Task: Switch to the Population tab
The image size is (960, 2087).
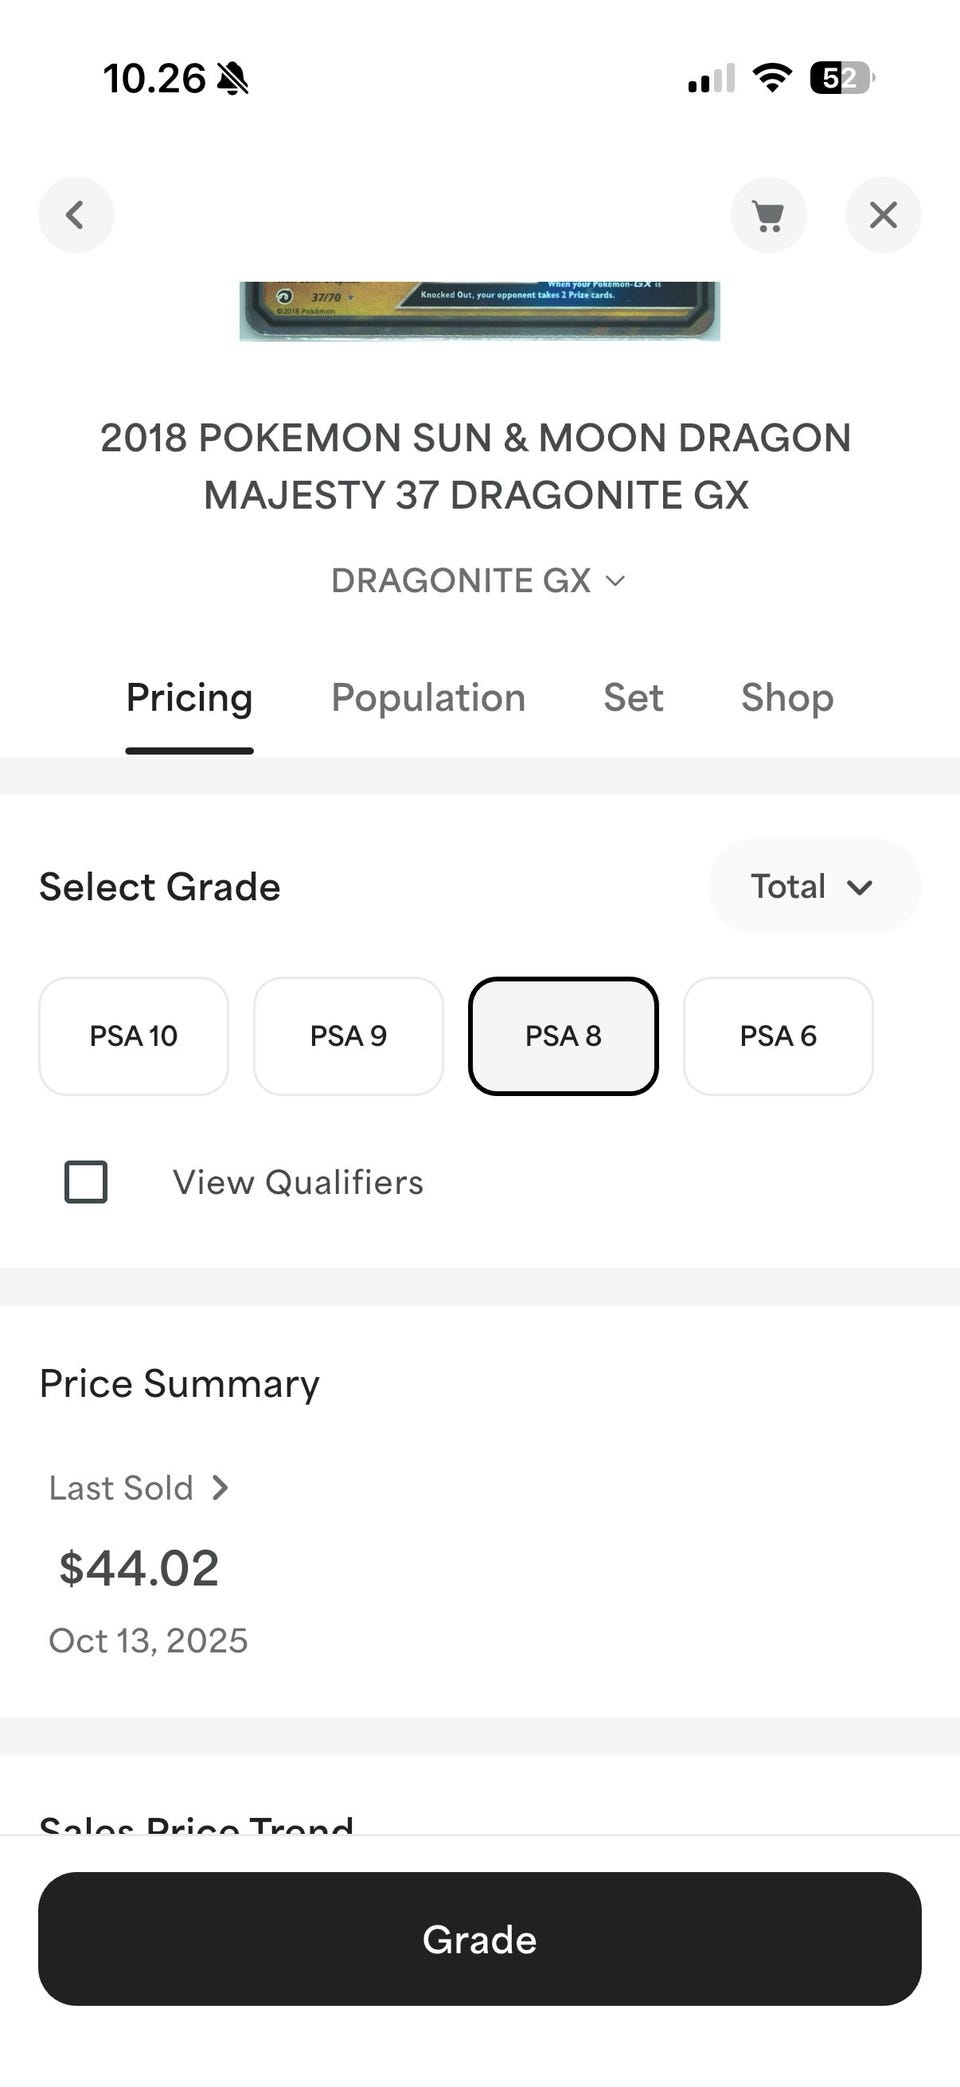Action: pos(428,698)
